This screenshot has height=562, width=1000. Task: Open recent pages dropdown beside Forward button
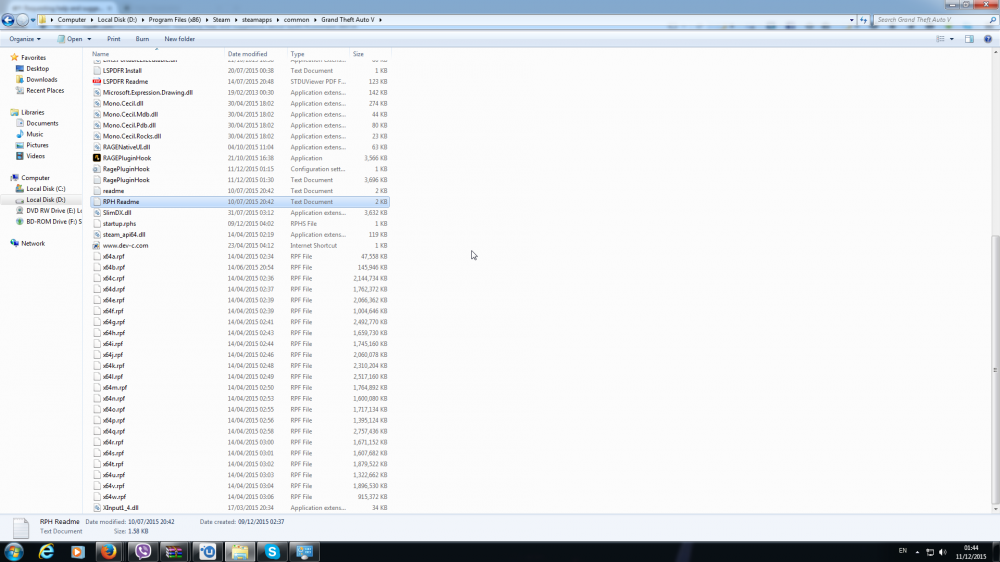click(33, 20)
